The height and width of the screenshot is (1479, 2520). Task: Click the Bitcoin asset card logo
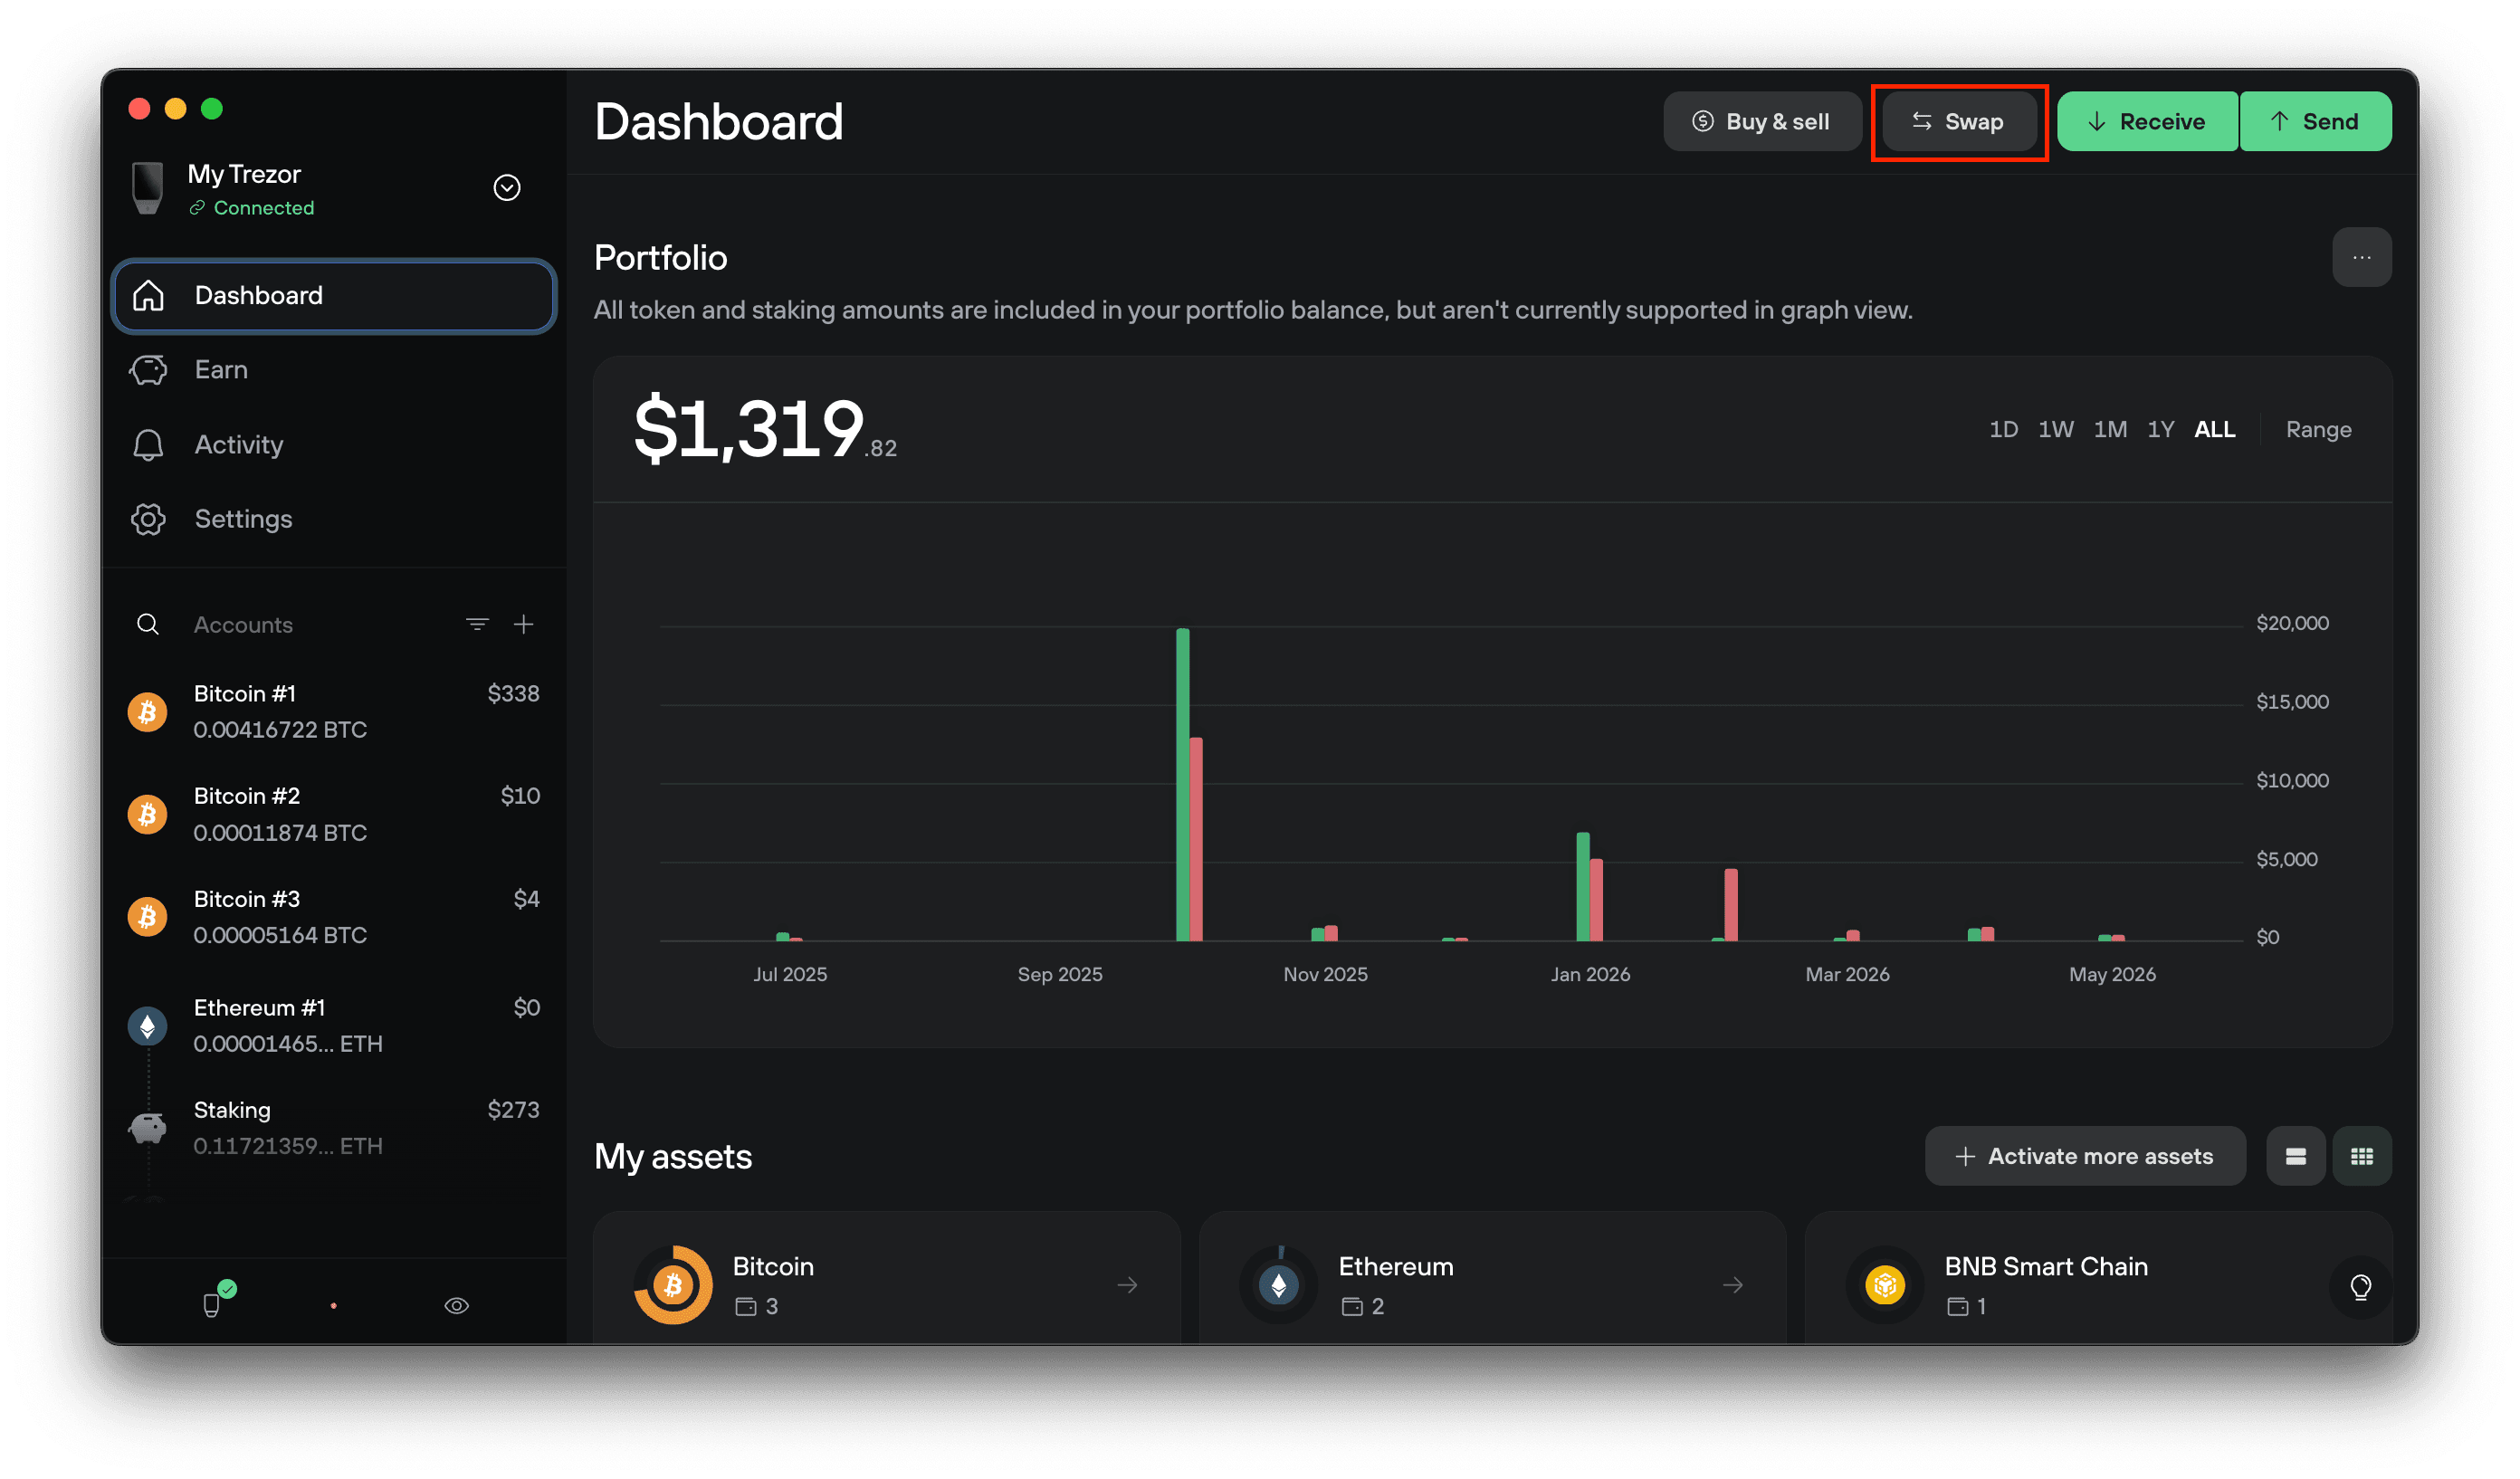point(673,1285)
